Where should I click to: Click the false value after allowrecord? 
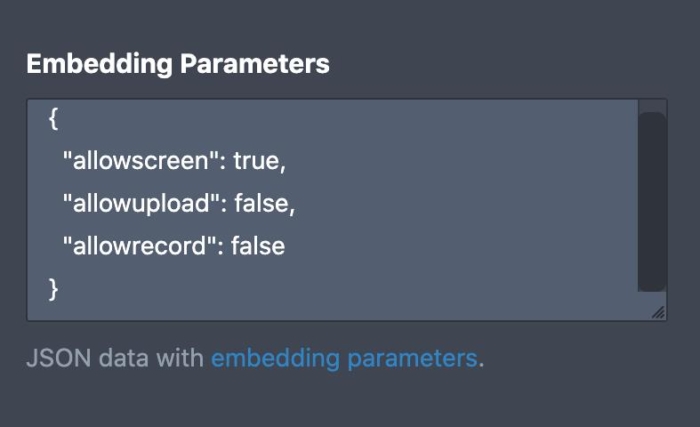(x=258, y=245)
